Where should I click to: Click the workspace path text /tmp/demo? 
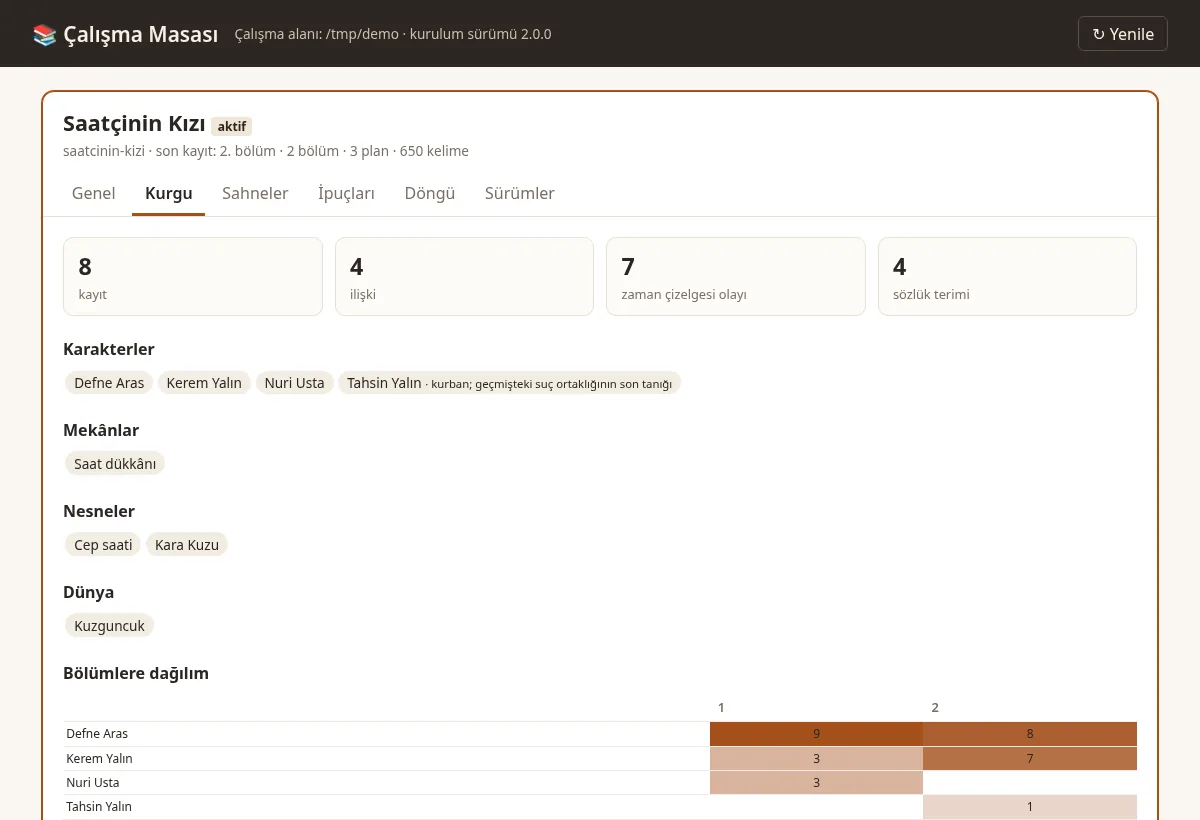coord(363,34)
